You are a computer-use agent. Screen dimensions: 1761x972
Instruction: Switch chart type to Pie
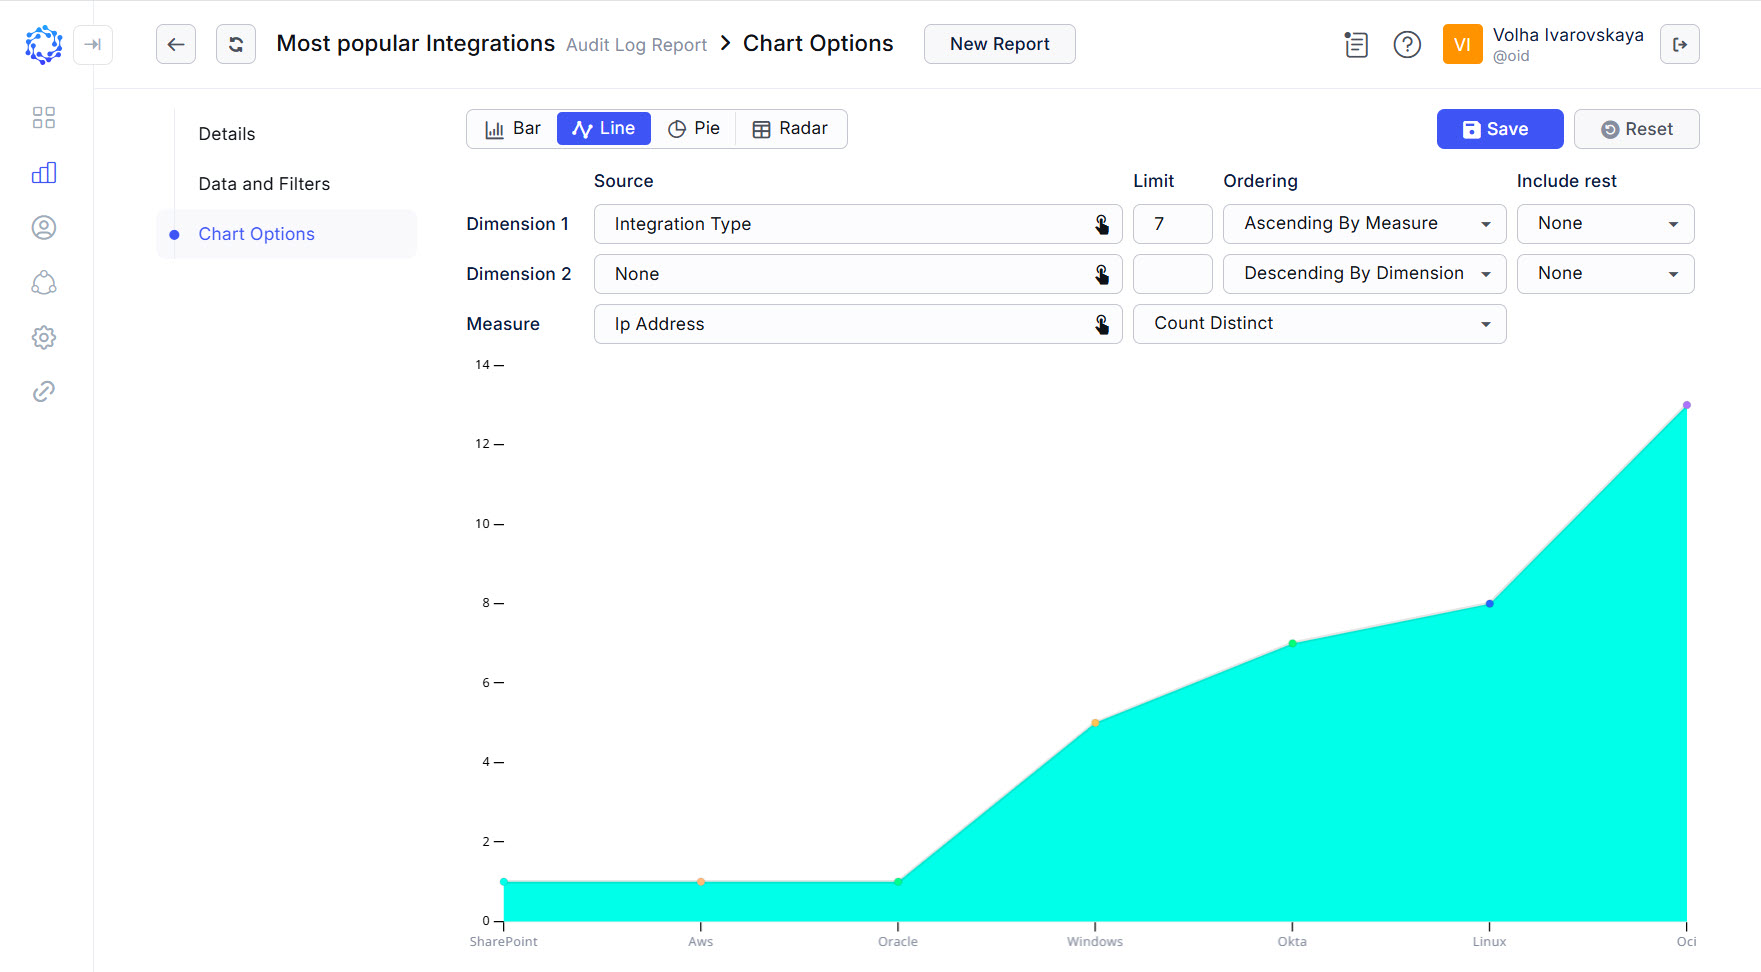click(694, 128)
